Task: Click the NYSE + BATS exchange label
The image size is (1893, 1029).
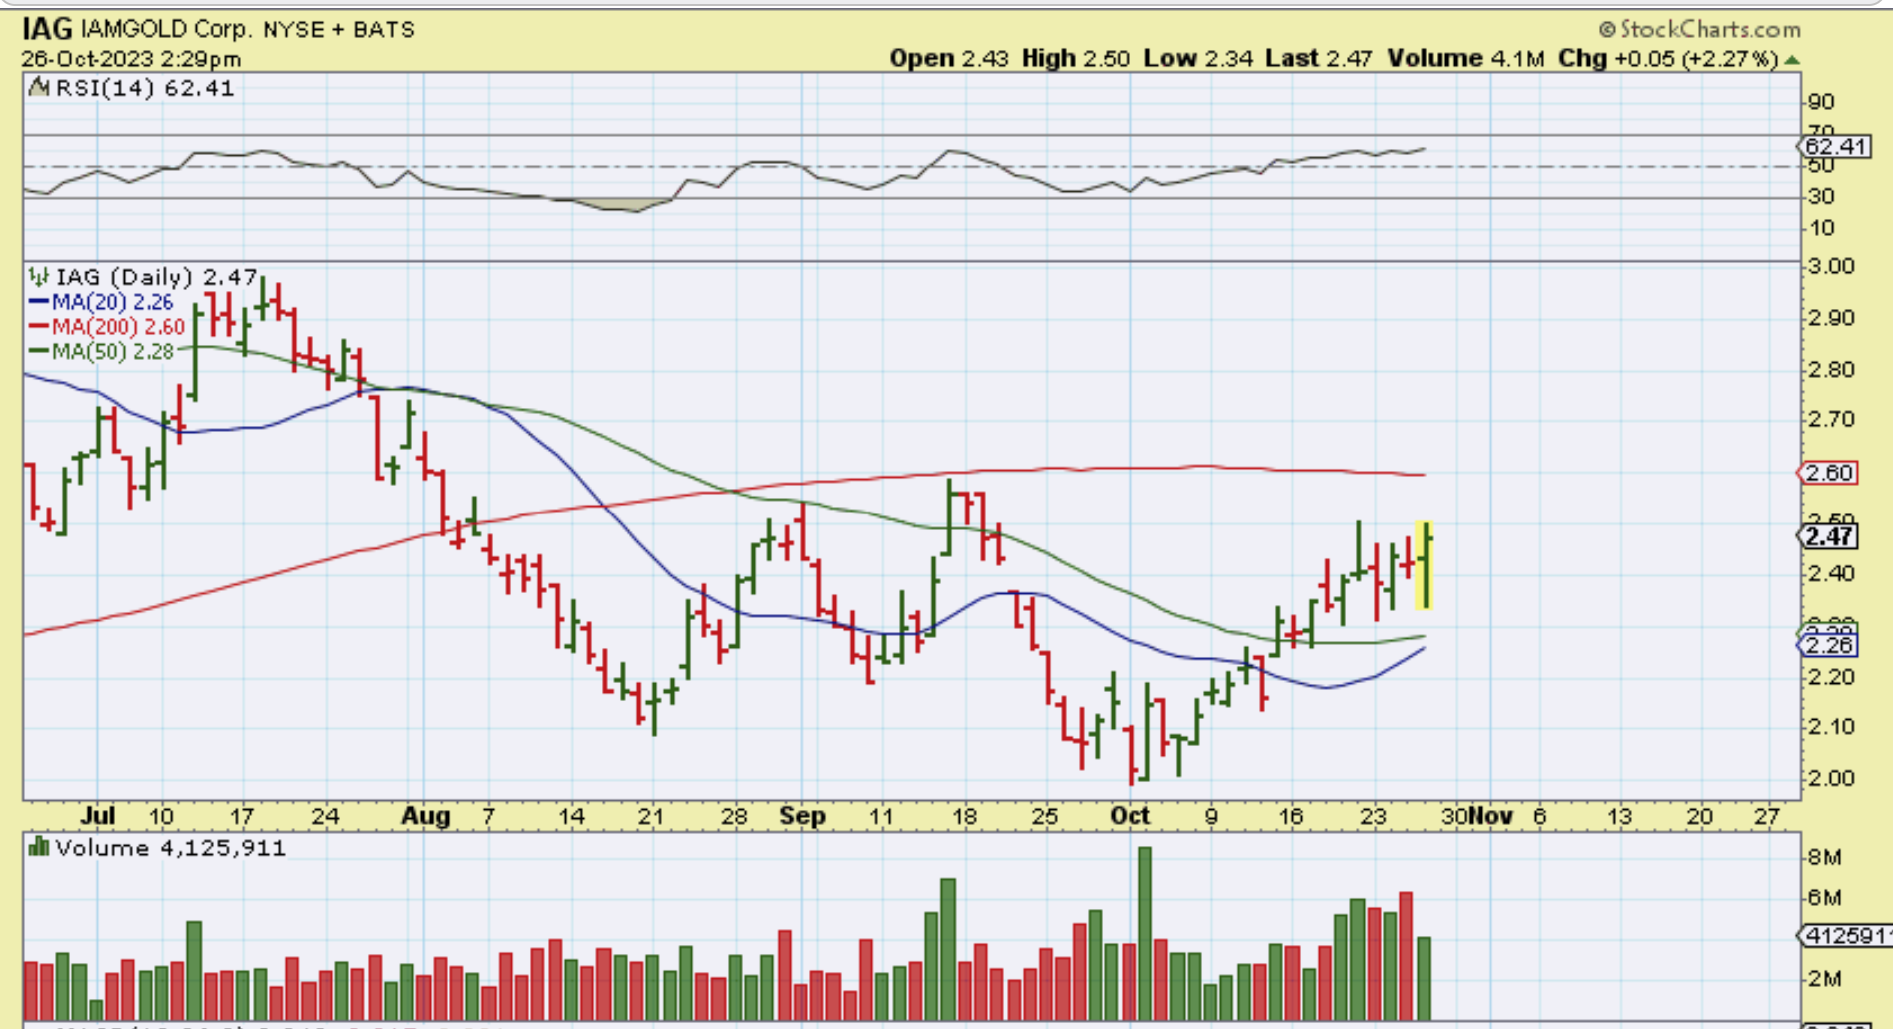Action: click(339, 30)
